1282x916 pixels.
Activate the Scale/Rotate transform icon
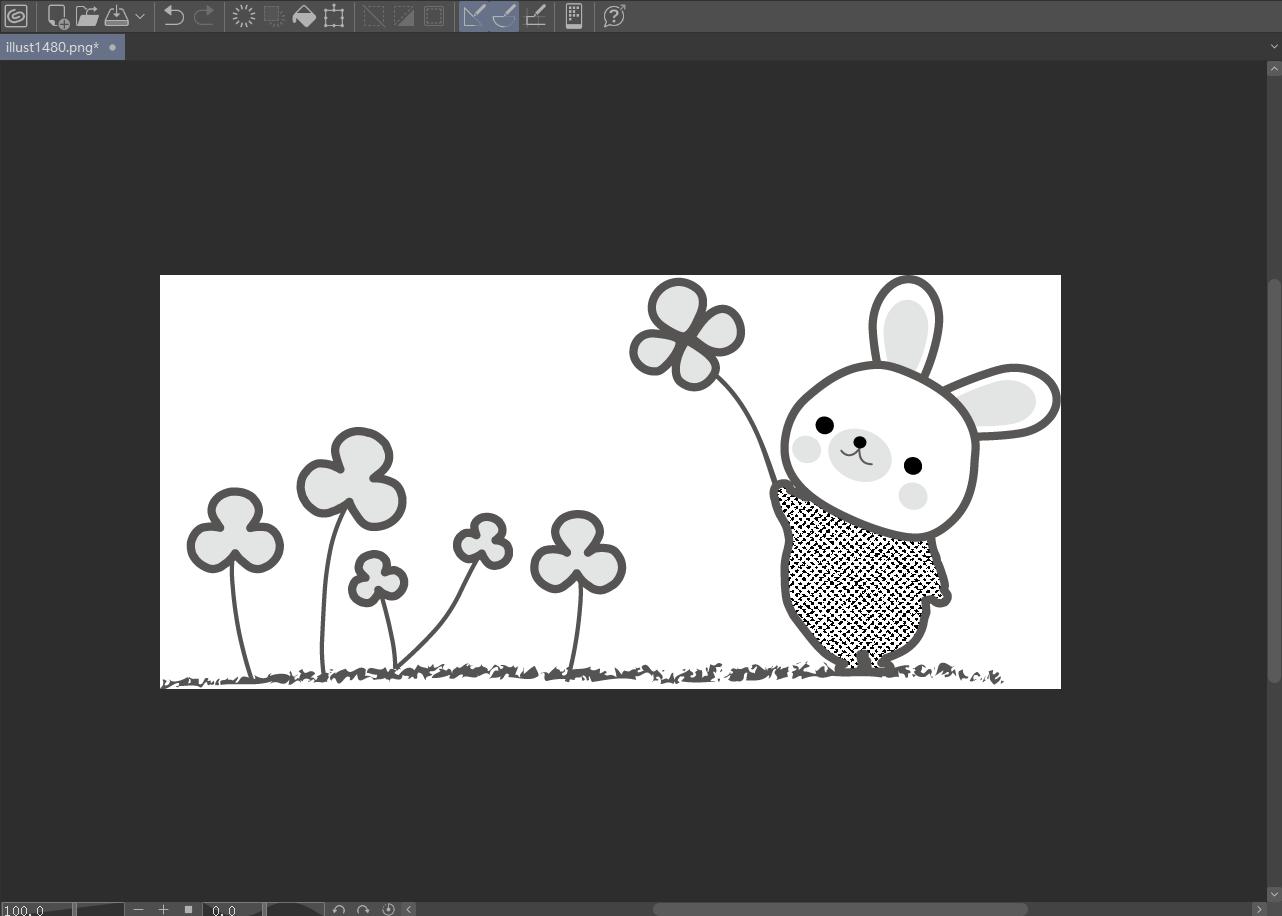pos(334,16)
